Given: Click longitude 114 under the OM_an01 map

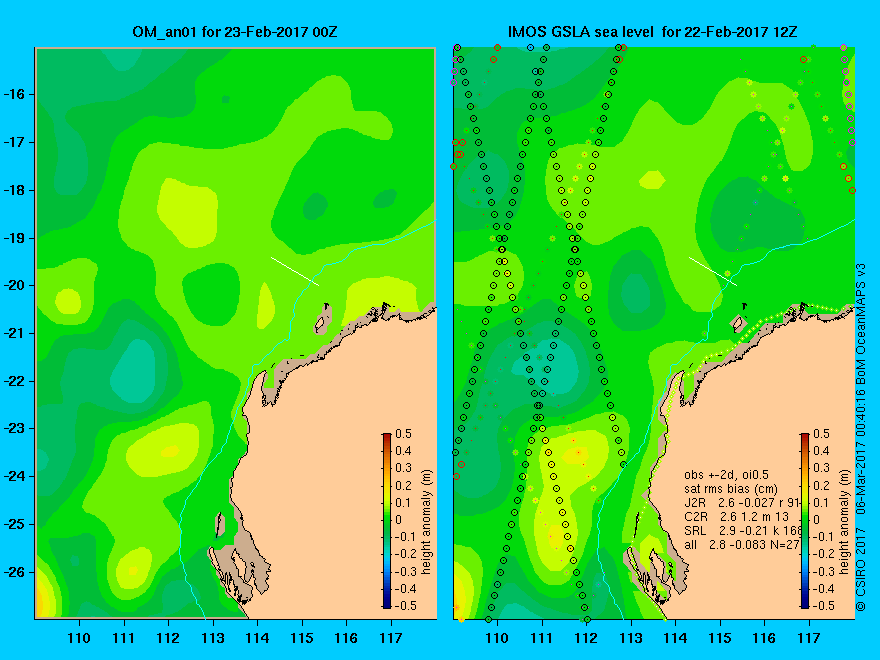Looking at the screenshot, I should [257, 638].
